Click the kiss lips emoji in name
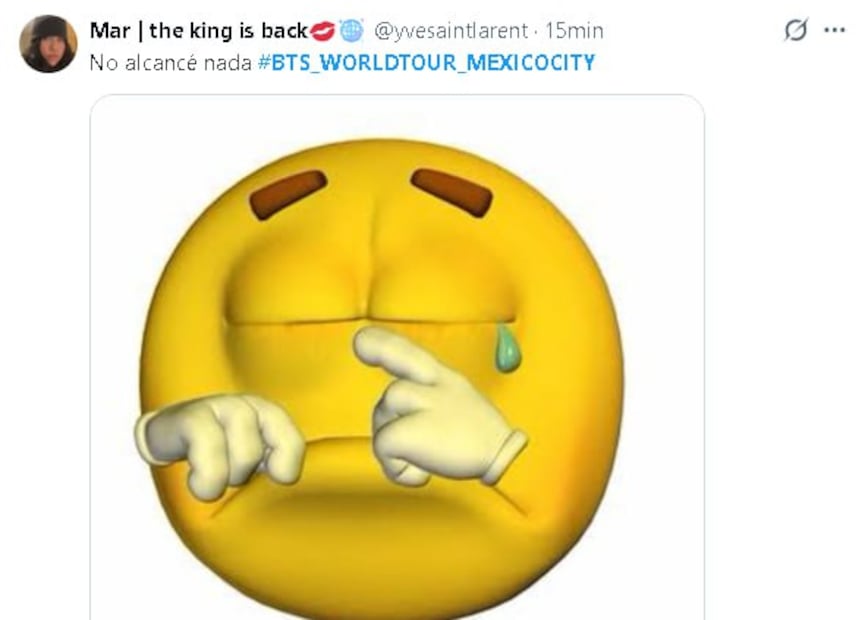 [322, 32]
